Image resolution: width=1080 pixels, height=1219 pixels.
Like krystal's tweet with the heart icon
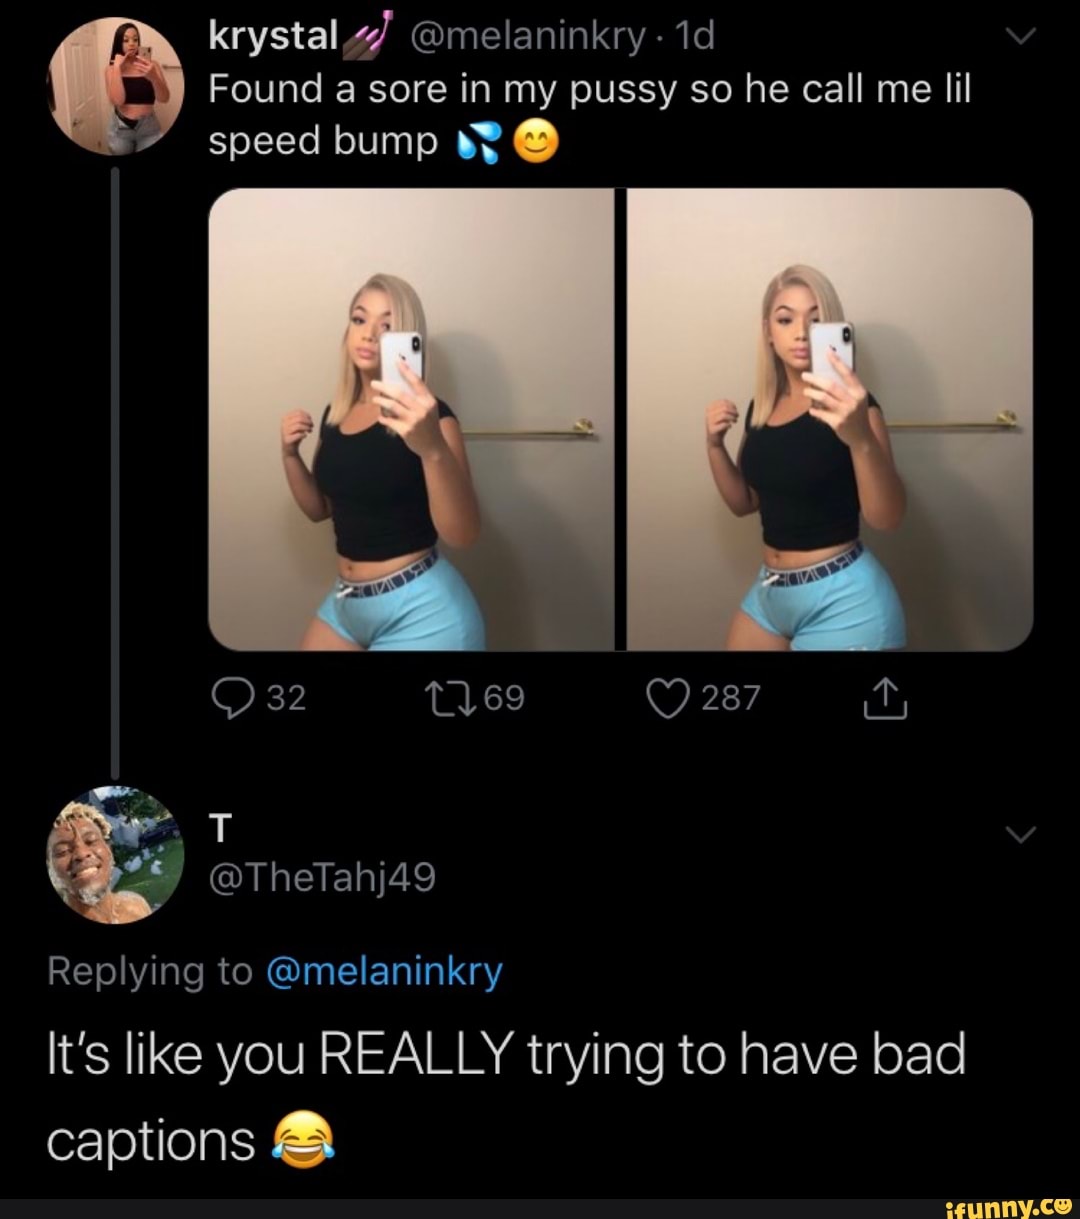(669, 698)
